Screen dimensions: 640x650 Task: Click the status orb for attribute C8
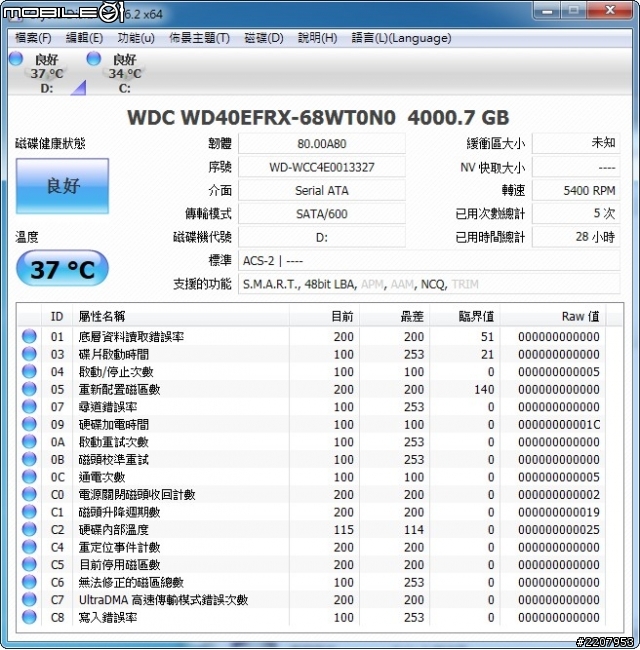point(29,617)
